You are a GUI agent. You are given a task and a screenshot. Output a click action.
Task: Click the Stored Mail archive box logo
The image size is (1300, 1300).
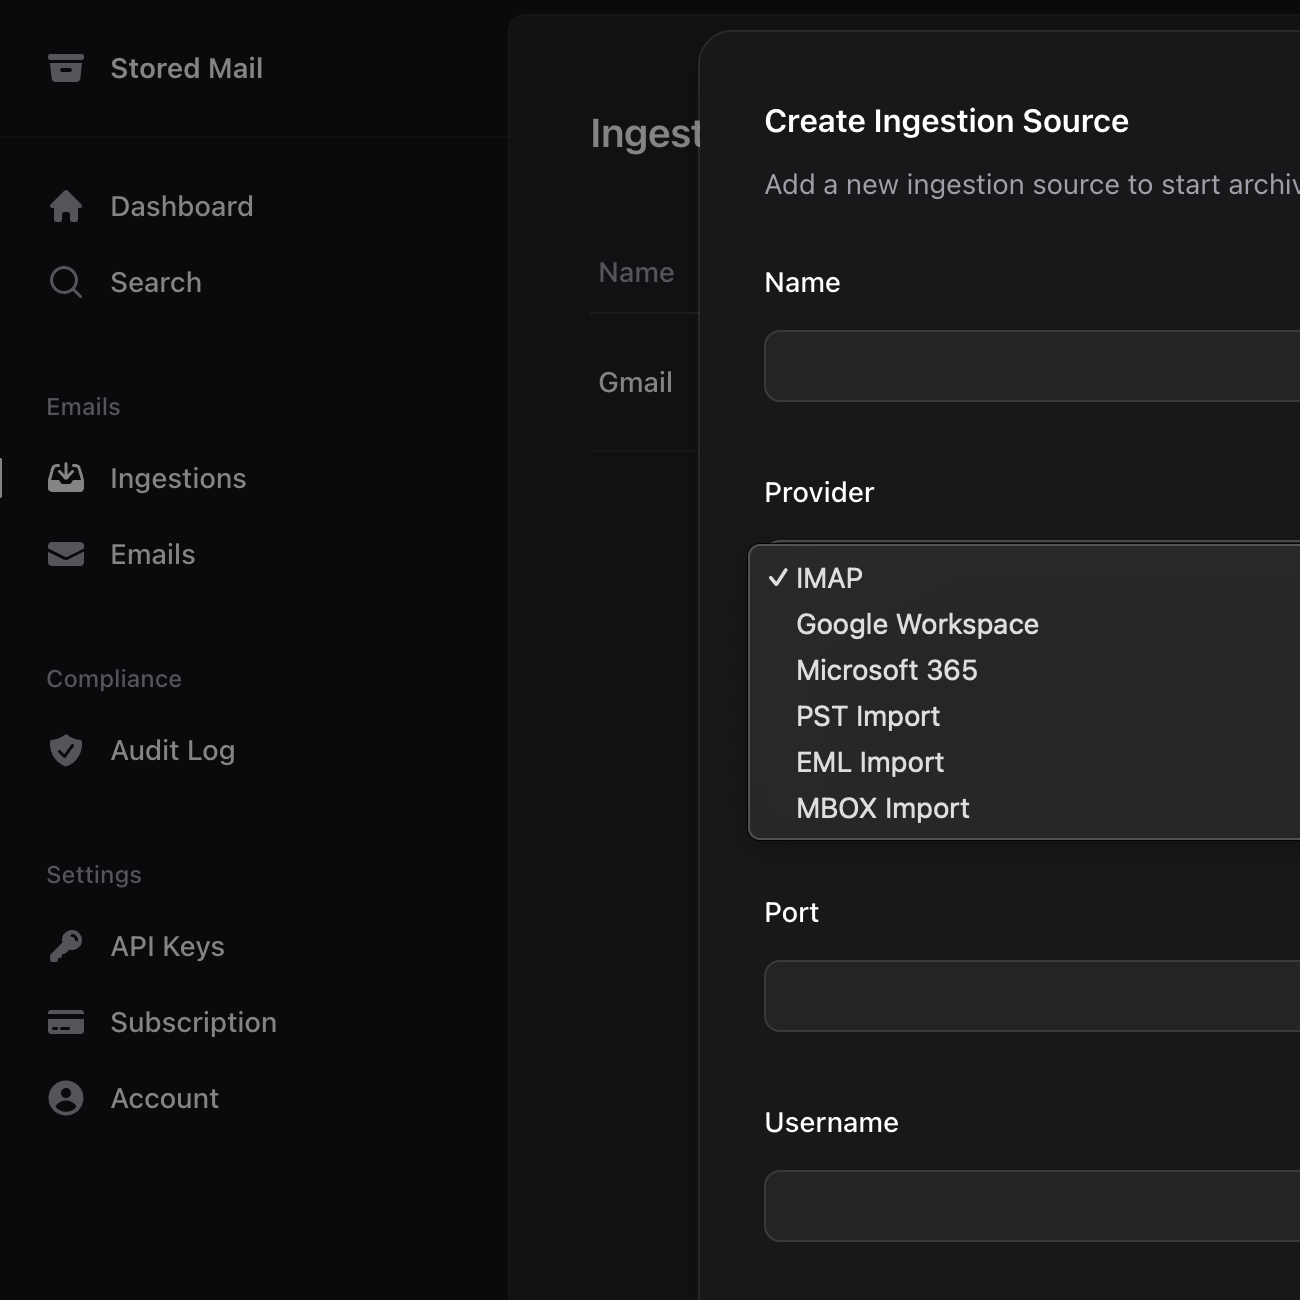click(x=66, y=68)
